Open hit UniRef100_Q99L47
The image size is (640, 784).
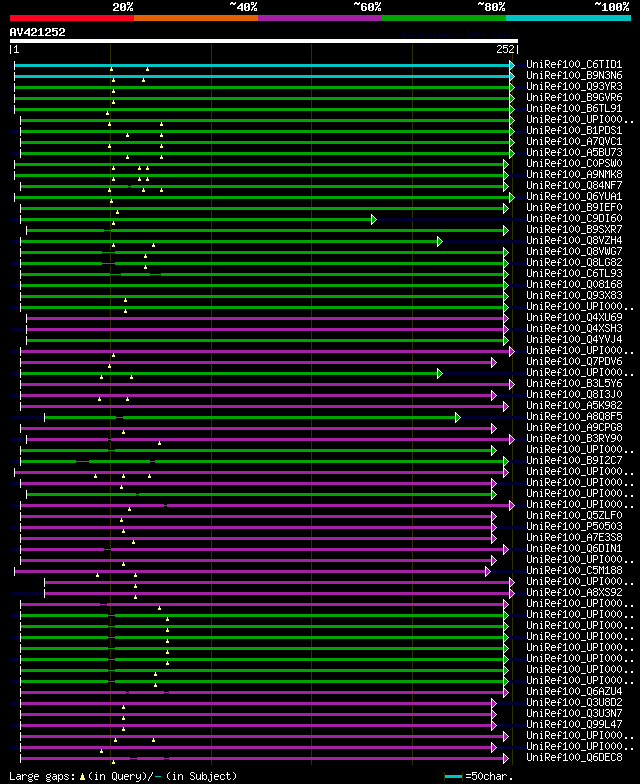(x=574, y=724)
